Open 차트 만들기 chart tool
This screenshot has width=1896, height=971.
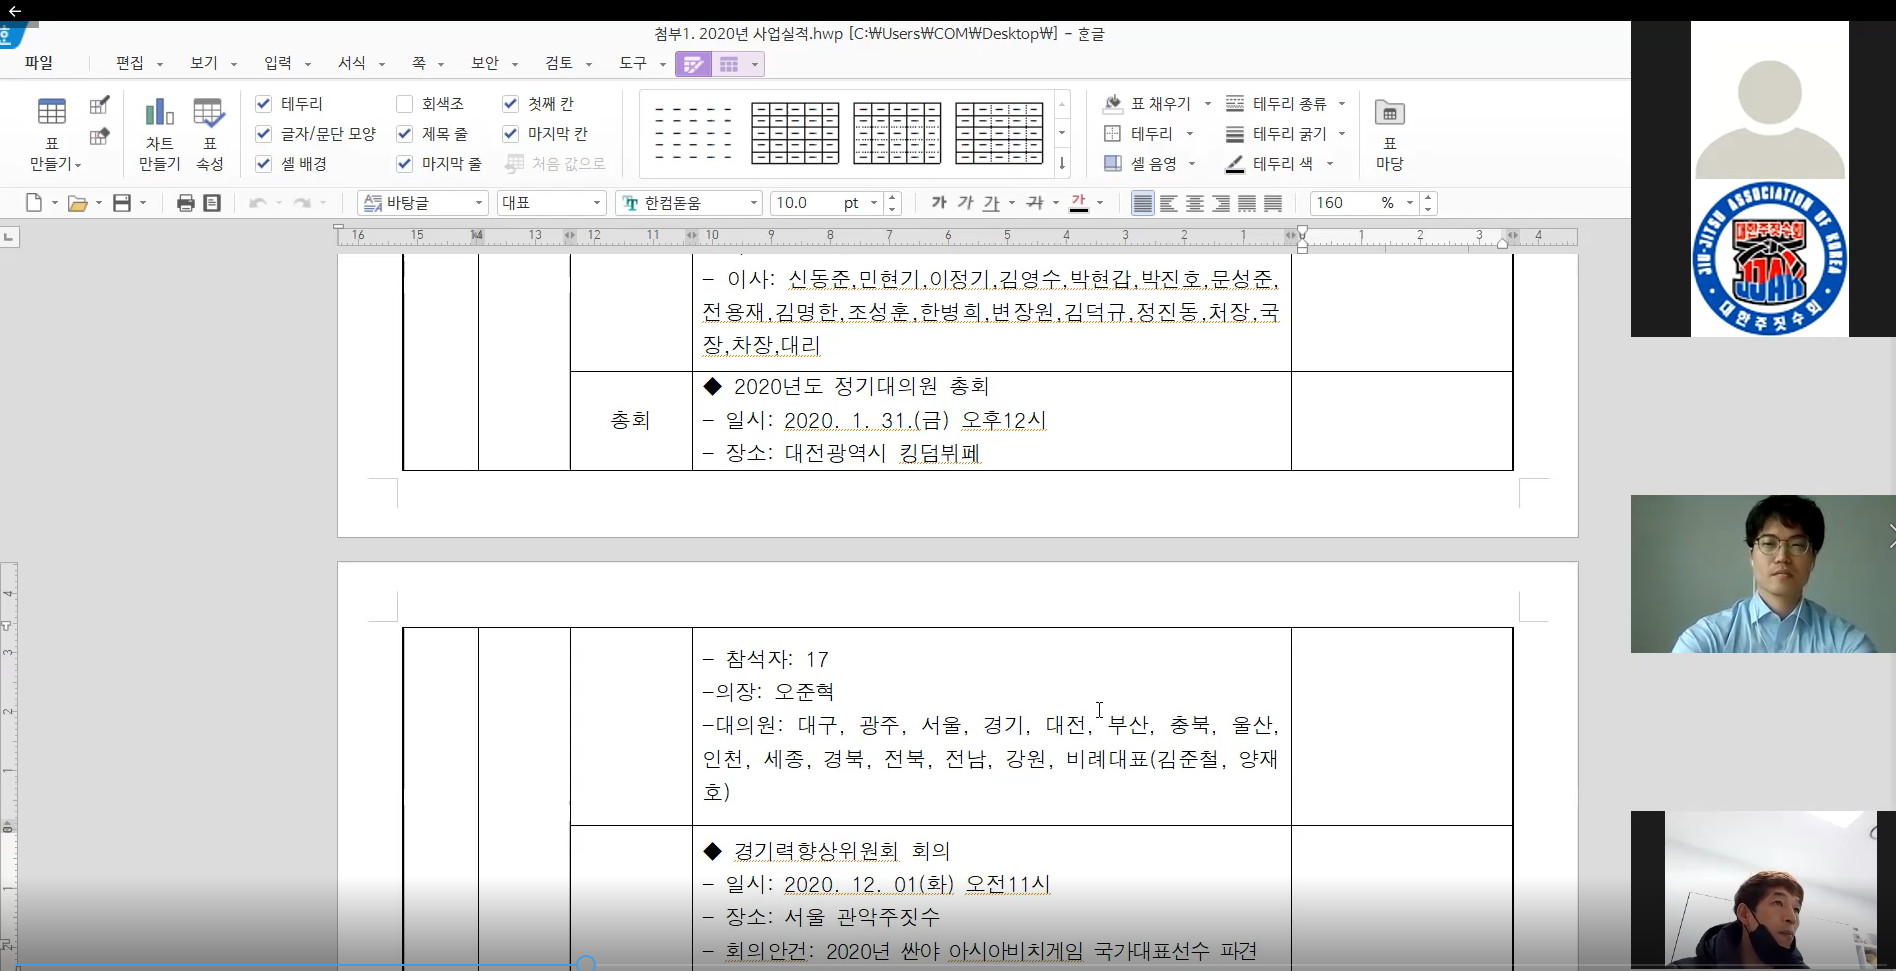point(159,112)
